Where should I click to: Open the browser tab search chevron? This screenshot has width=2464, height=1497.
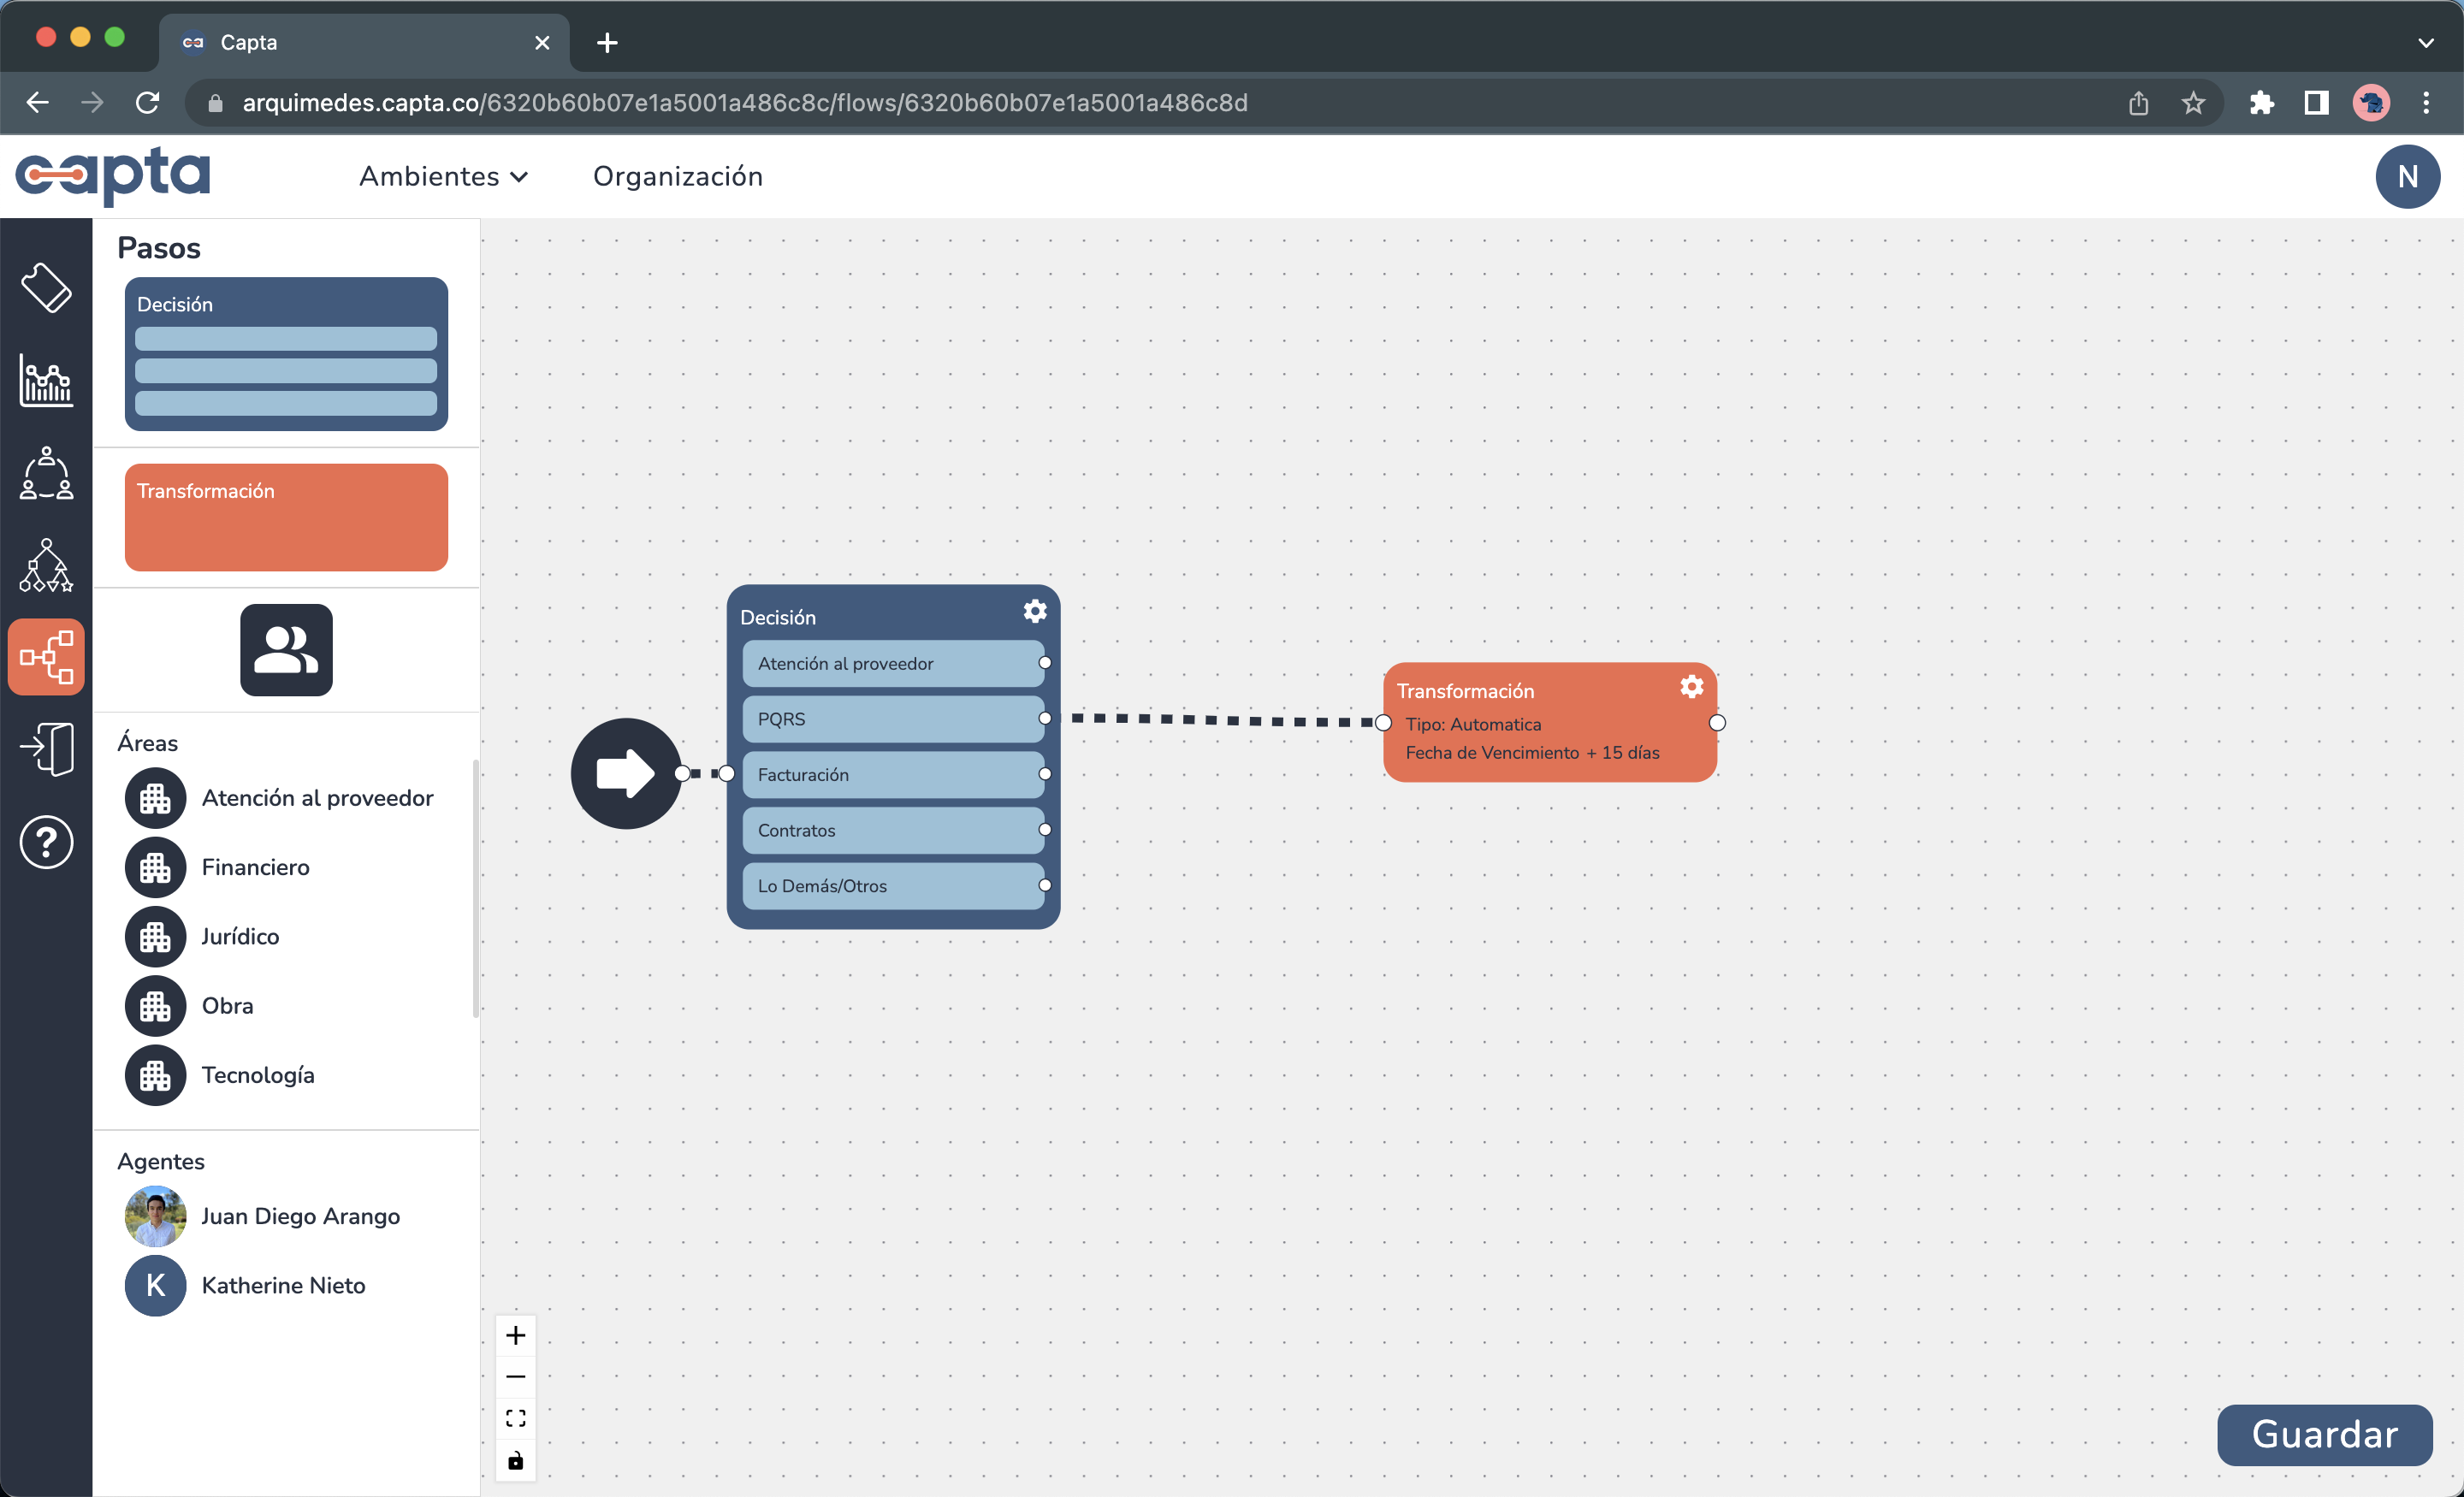point(2426,42)
